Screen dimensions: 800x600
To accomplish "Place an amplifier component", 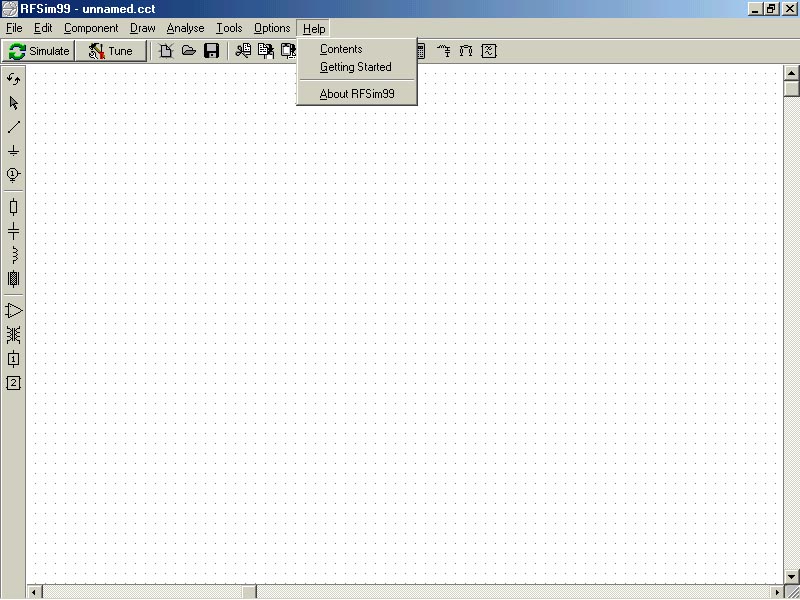I will (x=14, y=311).
